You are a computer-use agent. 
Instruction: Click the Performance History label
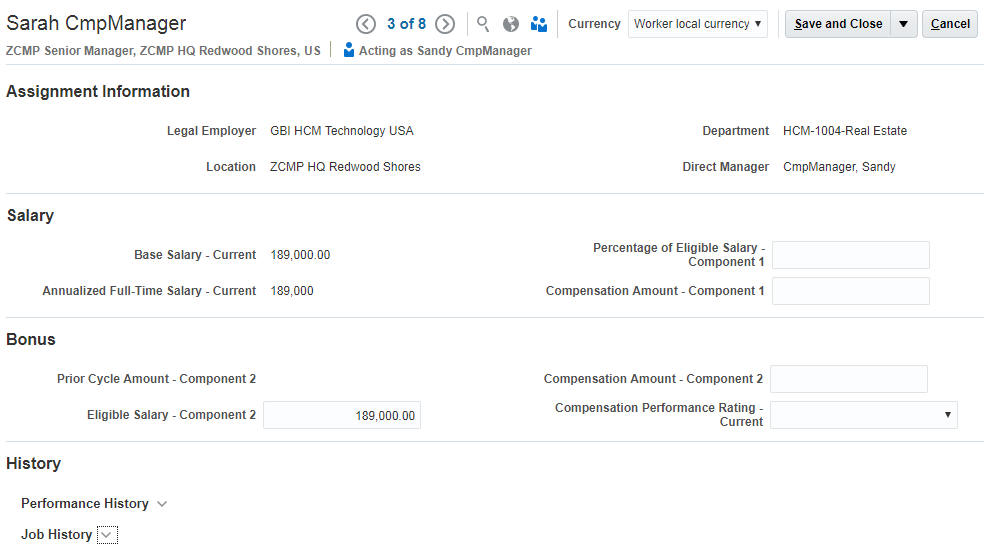(x=85, y=504)
